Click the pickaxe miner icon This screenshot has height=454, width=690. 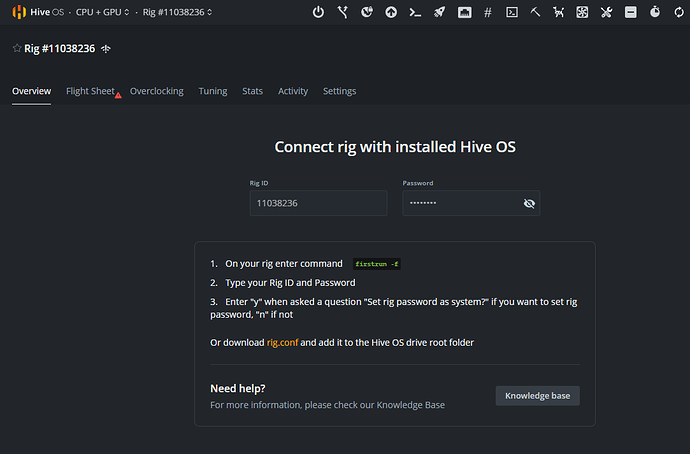click(535, 12)
